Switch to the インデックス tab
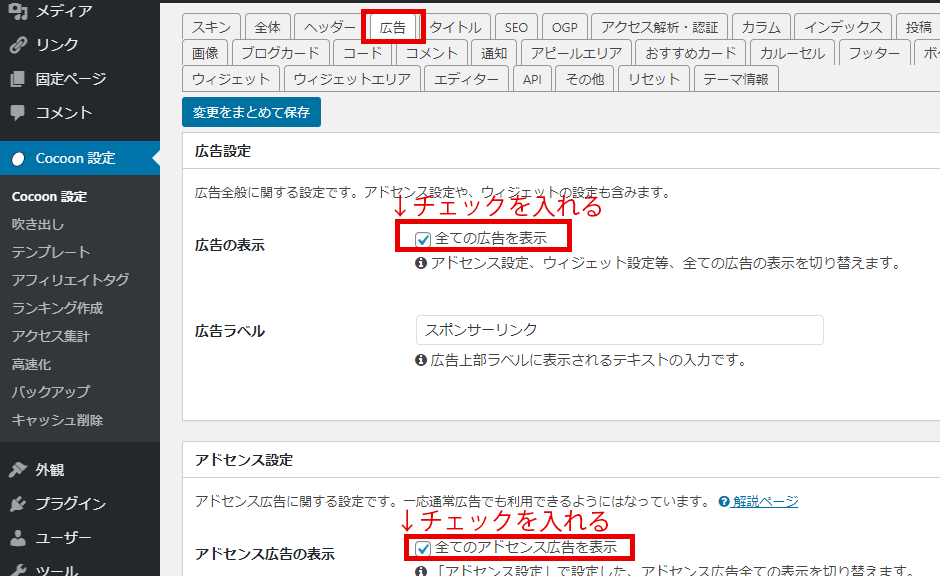 pyautogui.click(x=843, y=27)
